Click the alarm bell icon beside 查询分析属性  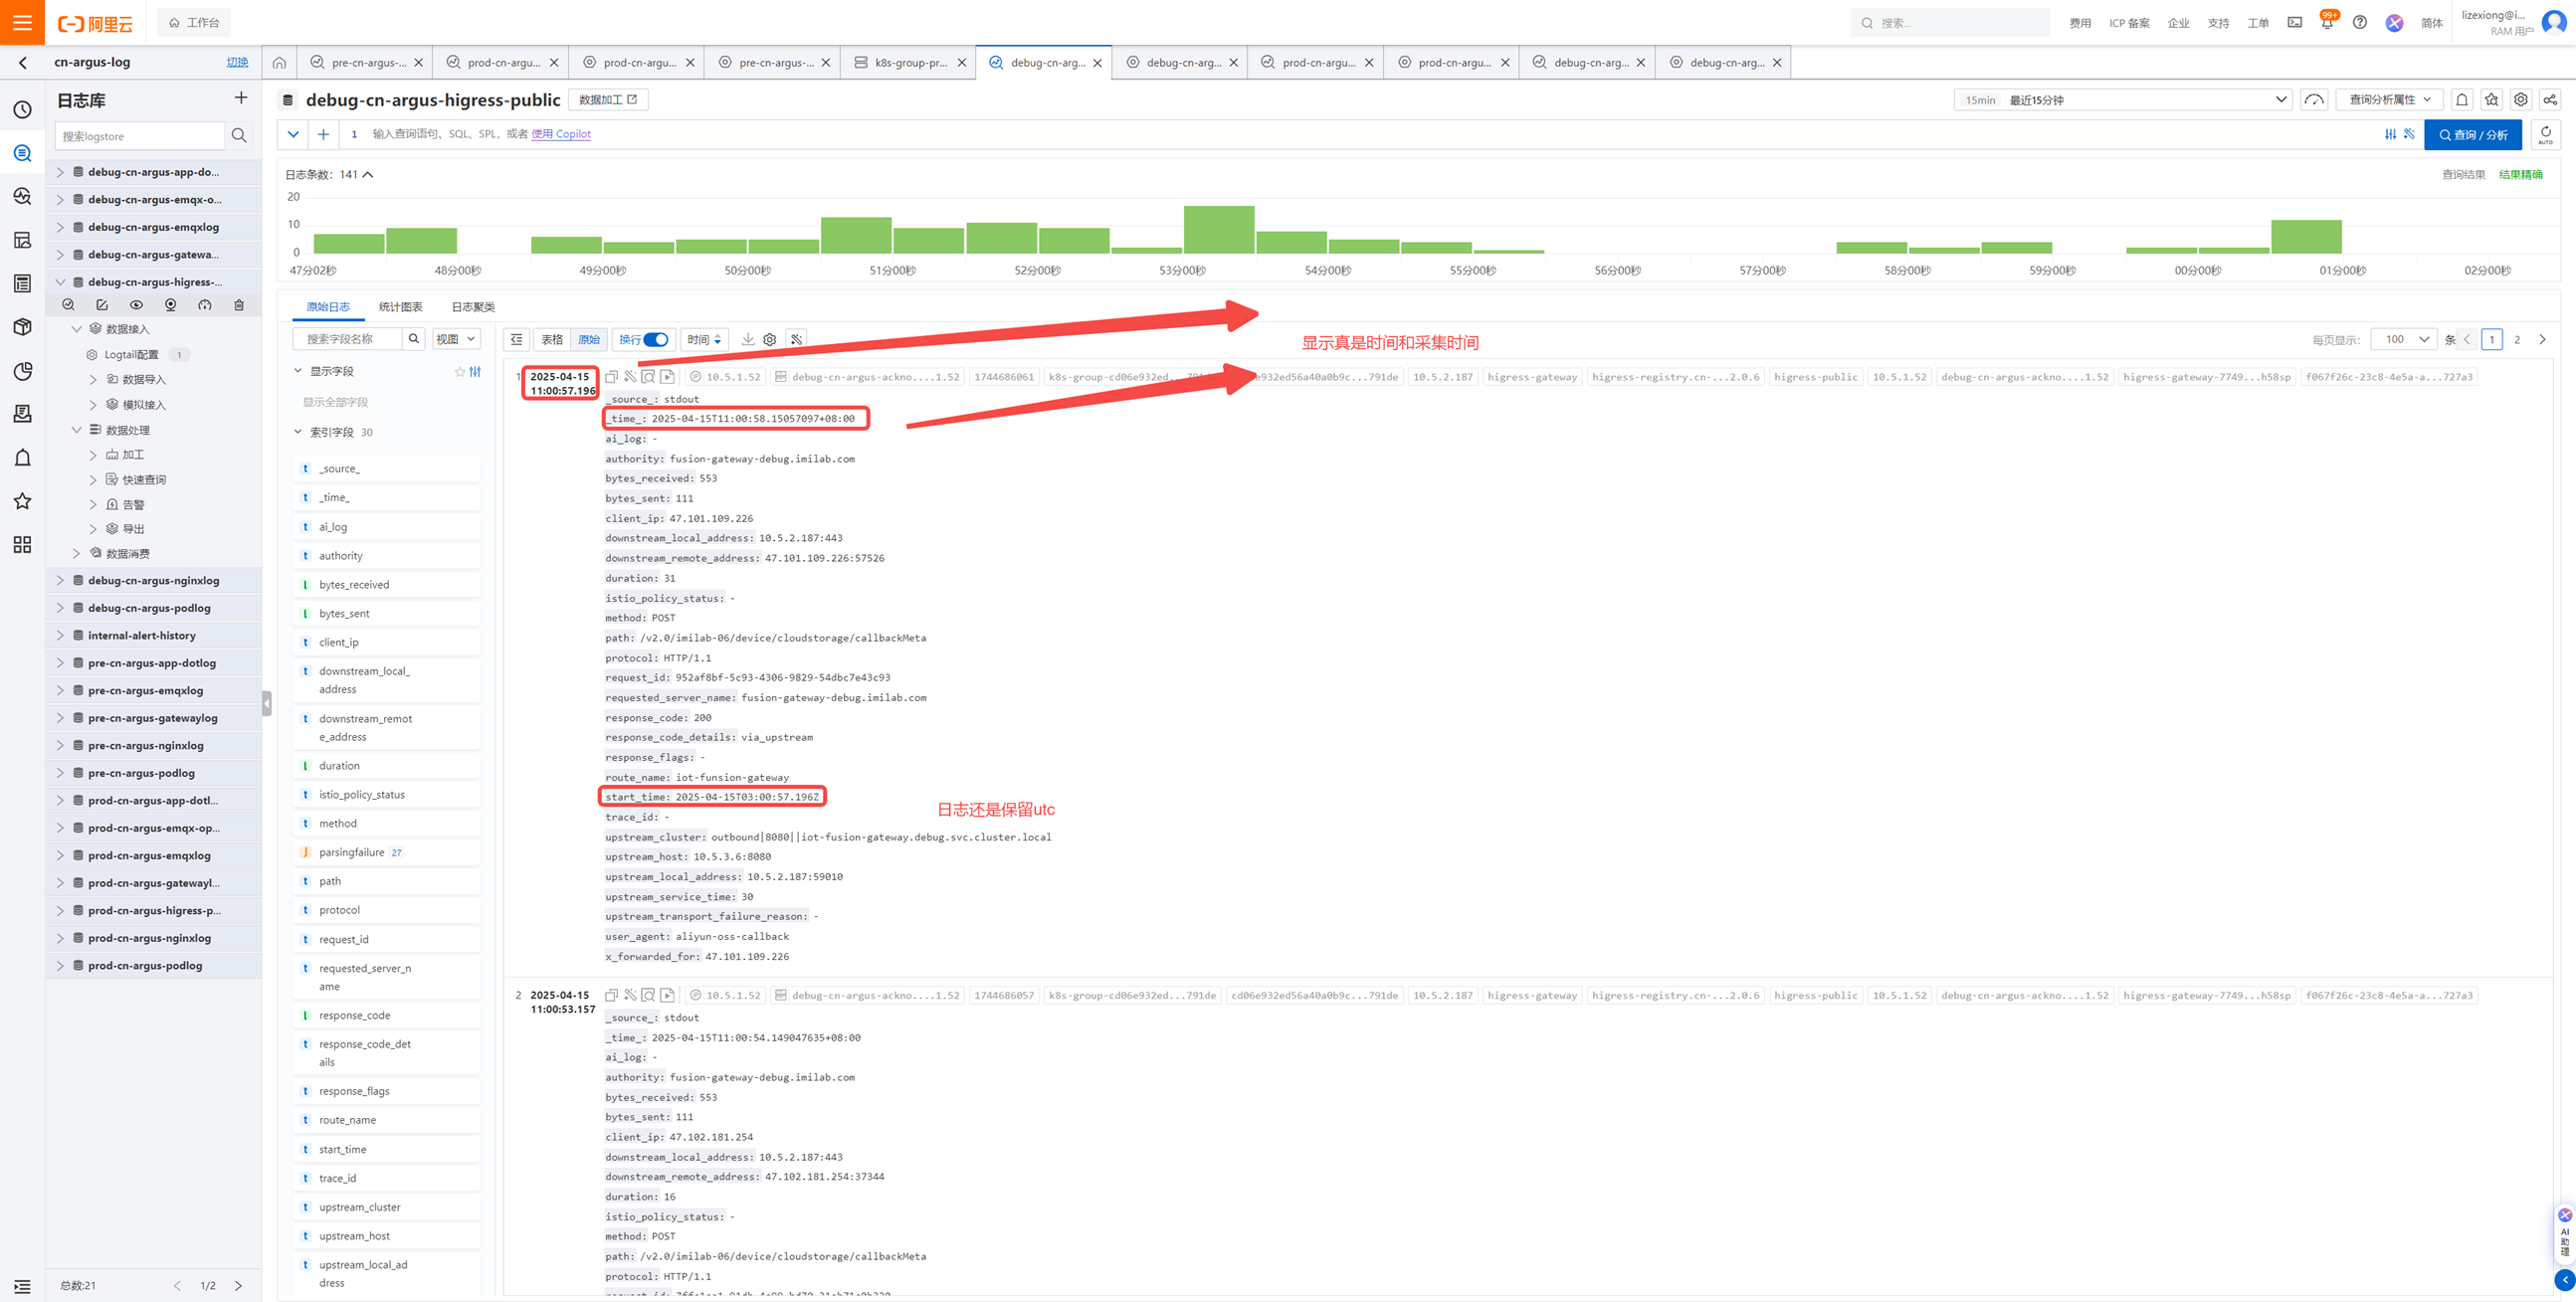(x=2462, y=100)
